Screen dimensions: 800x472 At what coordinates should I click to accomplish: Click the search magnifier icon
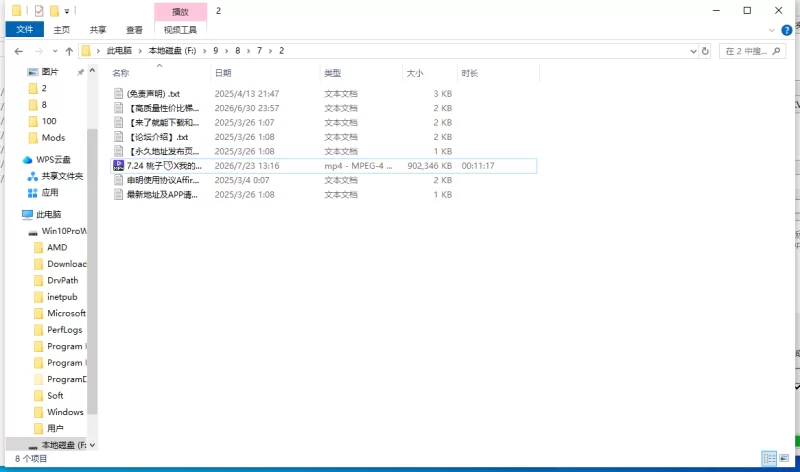pos(777,51)
